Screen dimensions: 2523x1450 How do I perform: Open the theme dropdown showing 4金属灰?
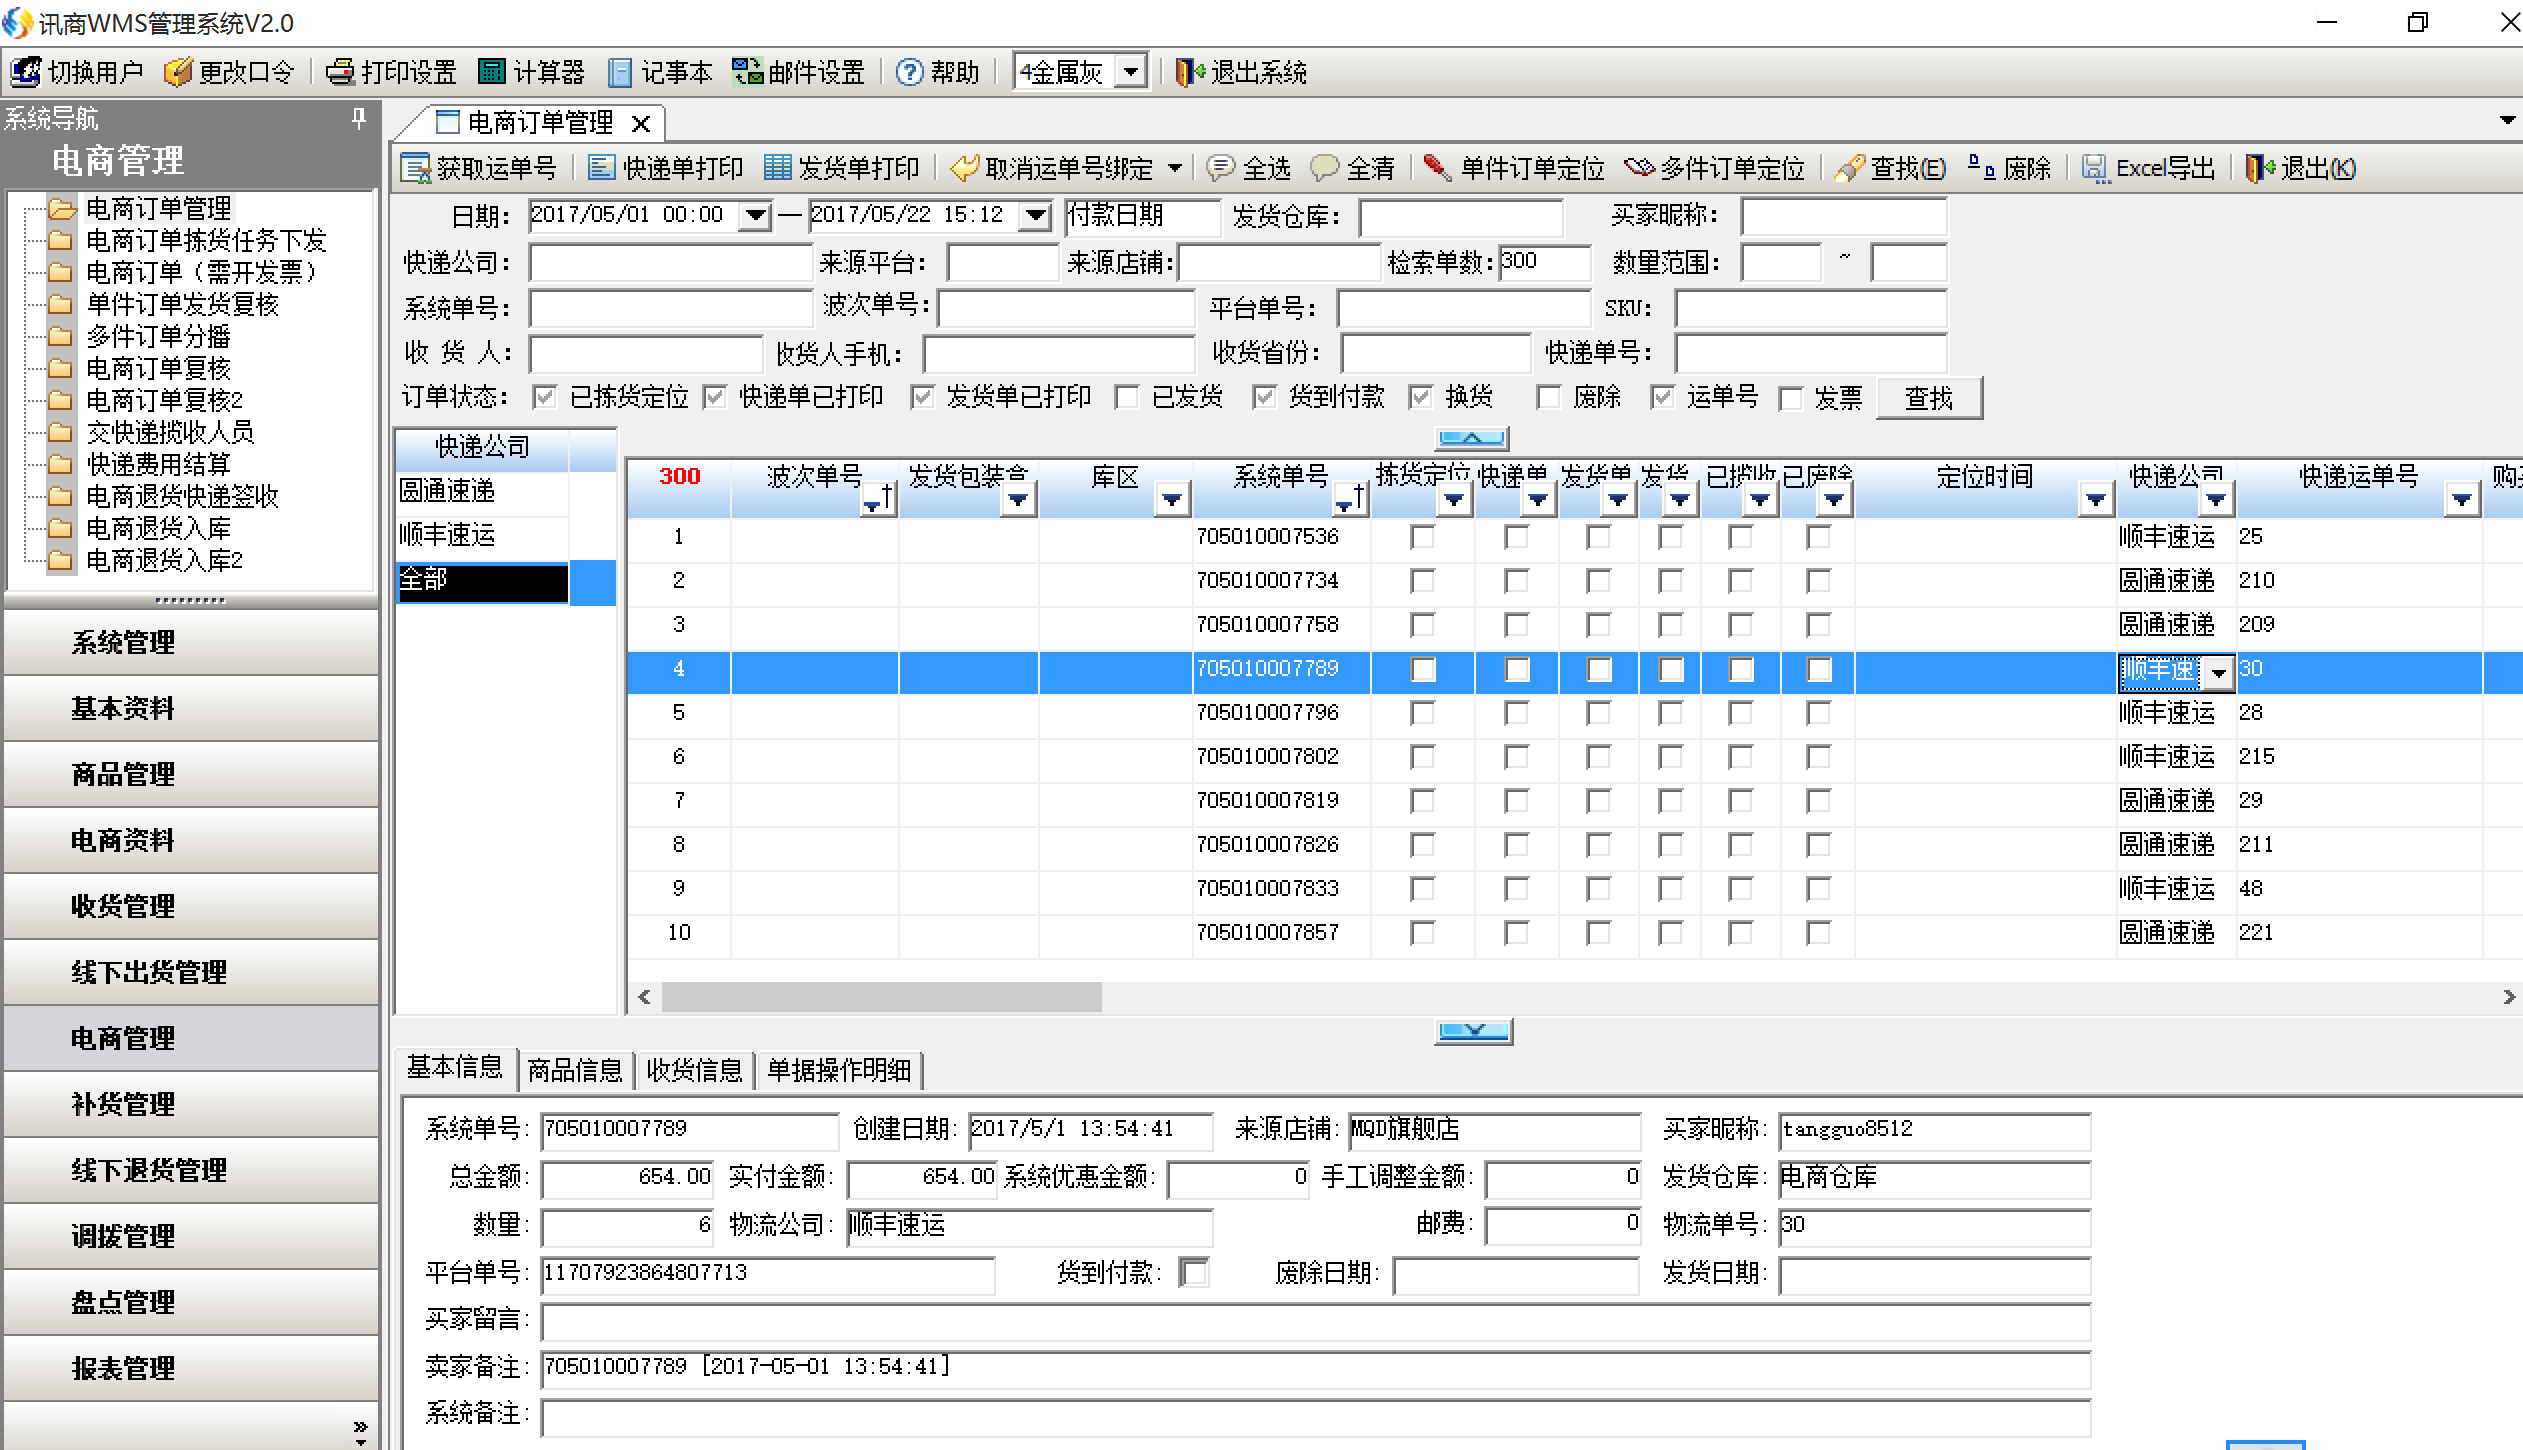pos(1131,71)
